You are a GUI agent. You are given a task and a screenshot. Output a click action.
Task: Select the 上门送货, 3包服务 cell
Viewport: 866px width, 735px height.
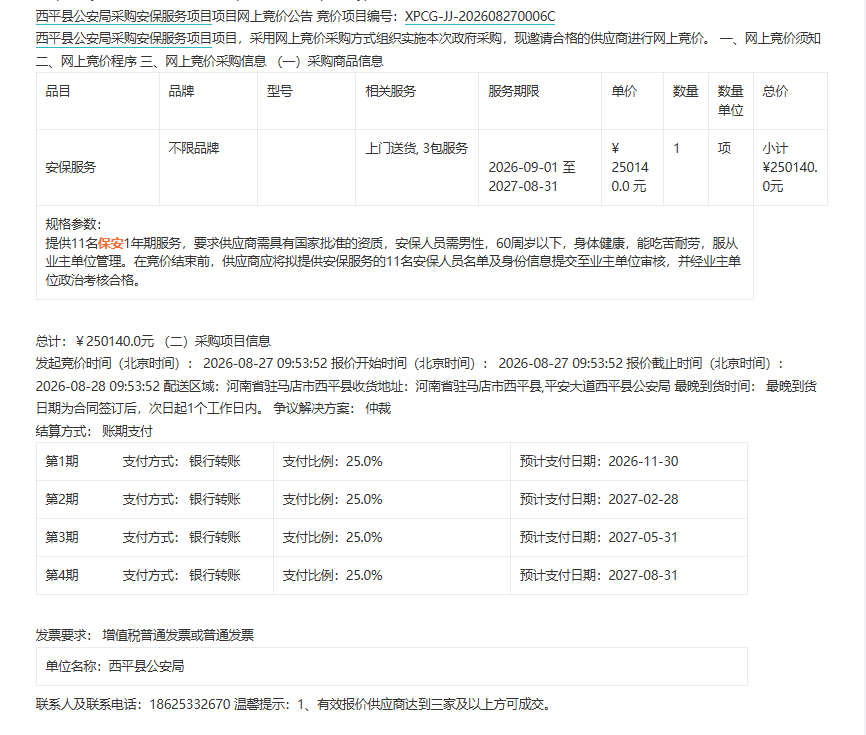[416, 148]
